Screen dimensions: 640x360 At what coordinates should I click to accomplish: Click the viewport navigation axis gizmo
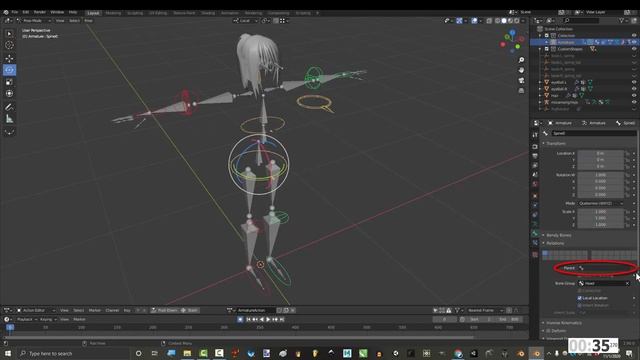[512, 41]
